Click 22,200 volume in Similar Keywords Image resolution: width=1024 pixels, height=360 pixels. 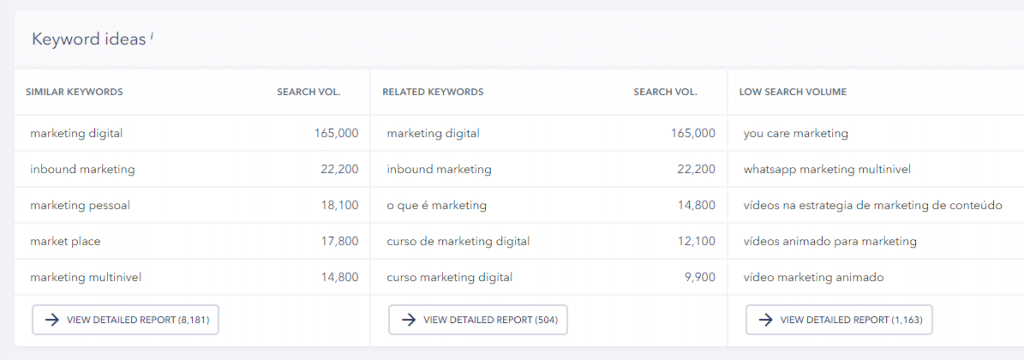[339, 169]
